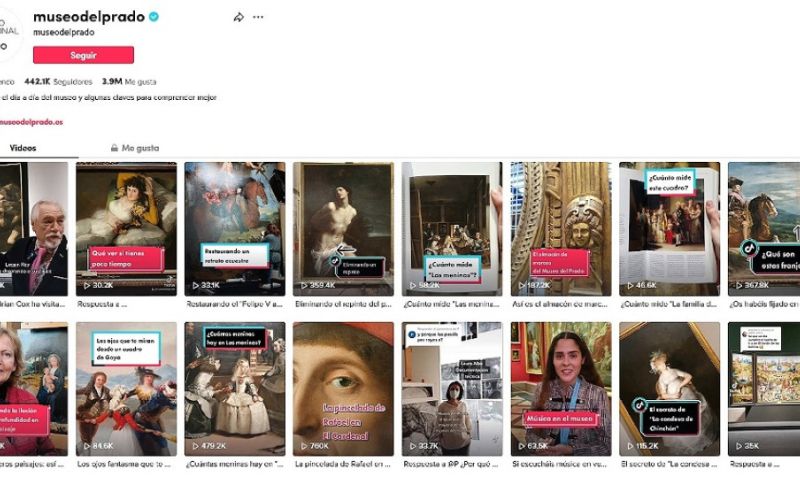
Task: Switch to the Videos tab
Action: point(23,148)
